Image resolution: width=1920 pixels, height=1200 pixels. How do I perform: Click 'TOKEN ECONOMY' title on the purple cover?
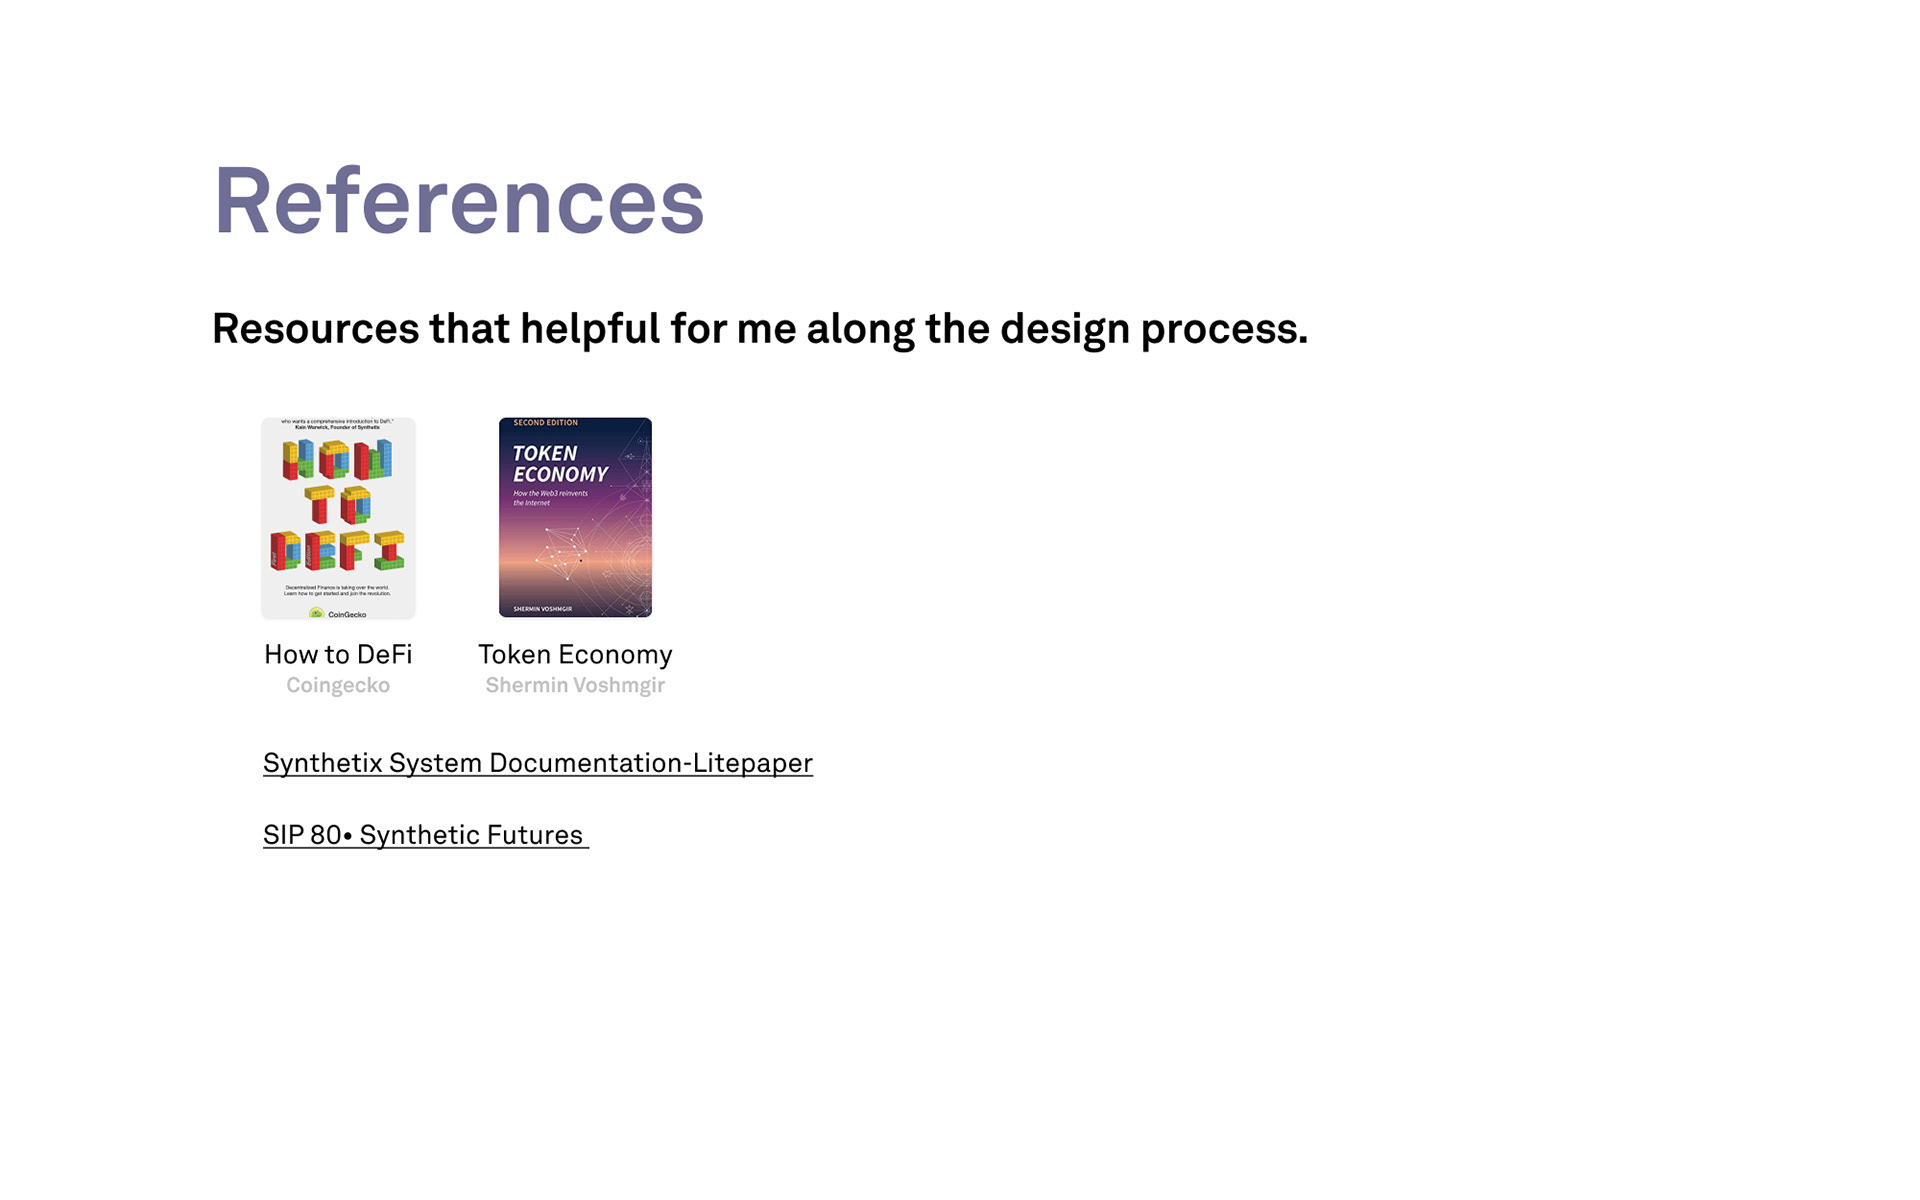tap(559, 464)
